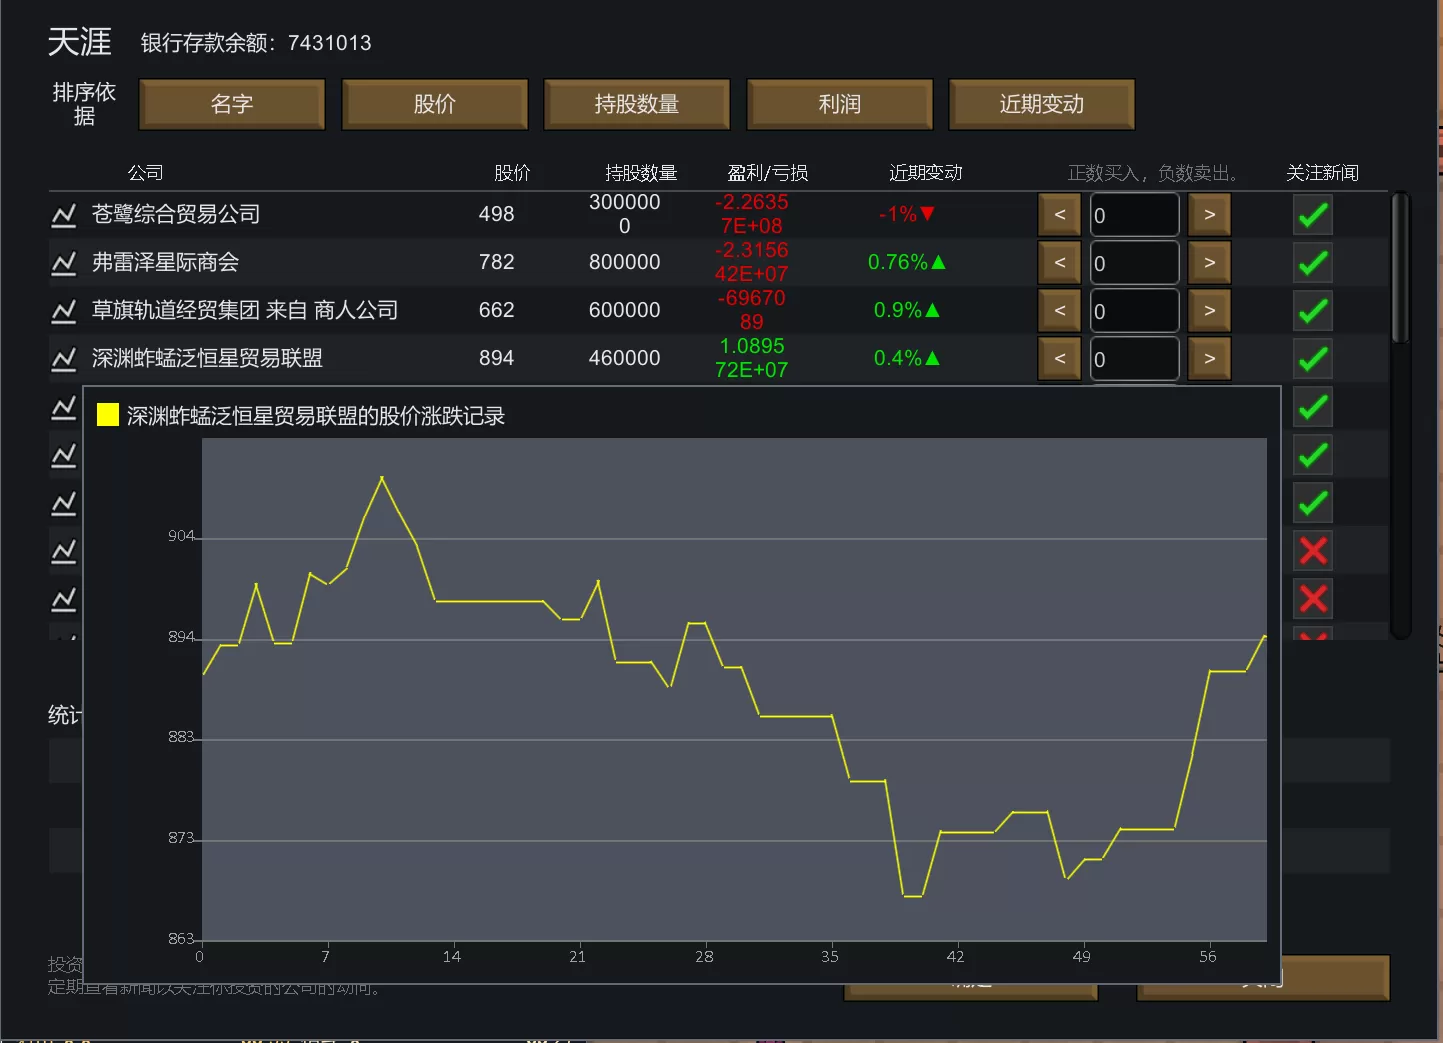This screenshot has width=1443, height=1043.
Task: Increase share amount for 弗雷泽星际商会
Action: 1209,263
